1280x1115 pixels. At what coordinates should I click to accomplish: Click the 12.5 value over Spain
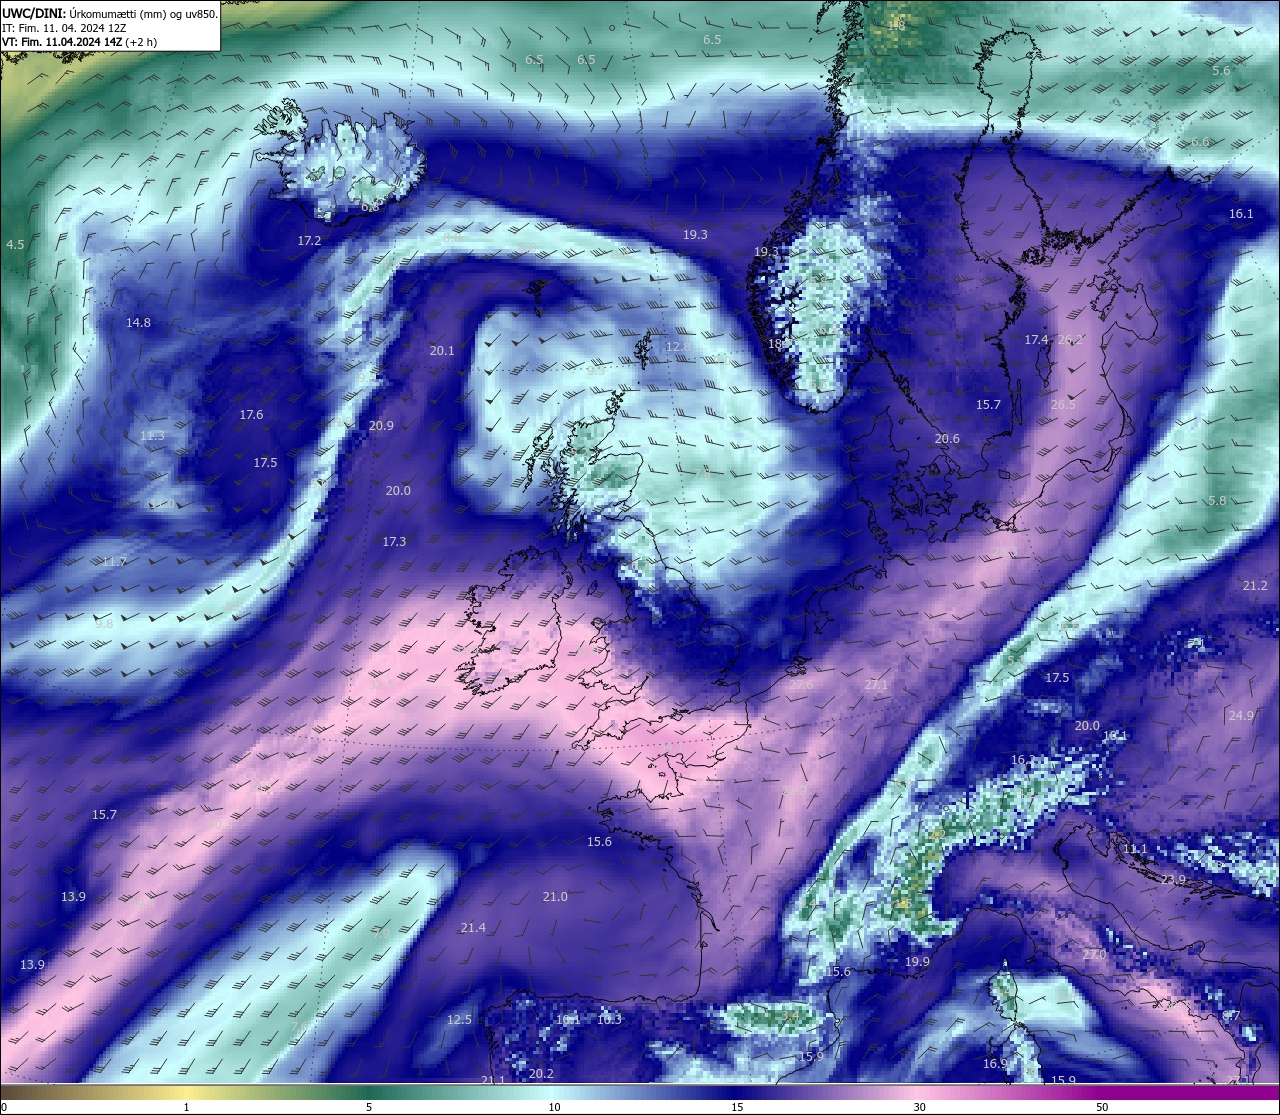point(459,1020)
